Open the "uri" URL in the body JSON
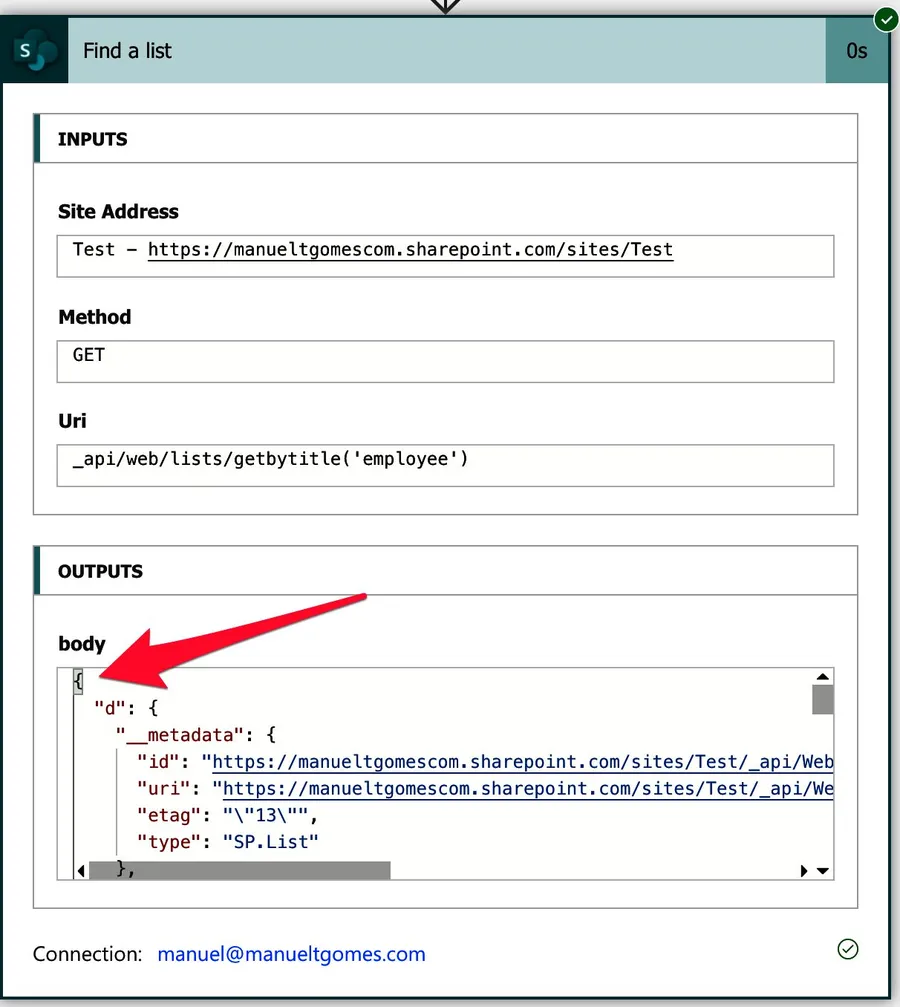The image size is (900, 1007). 522,789
